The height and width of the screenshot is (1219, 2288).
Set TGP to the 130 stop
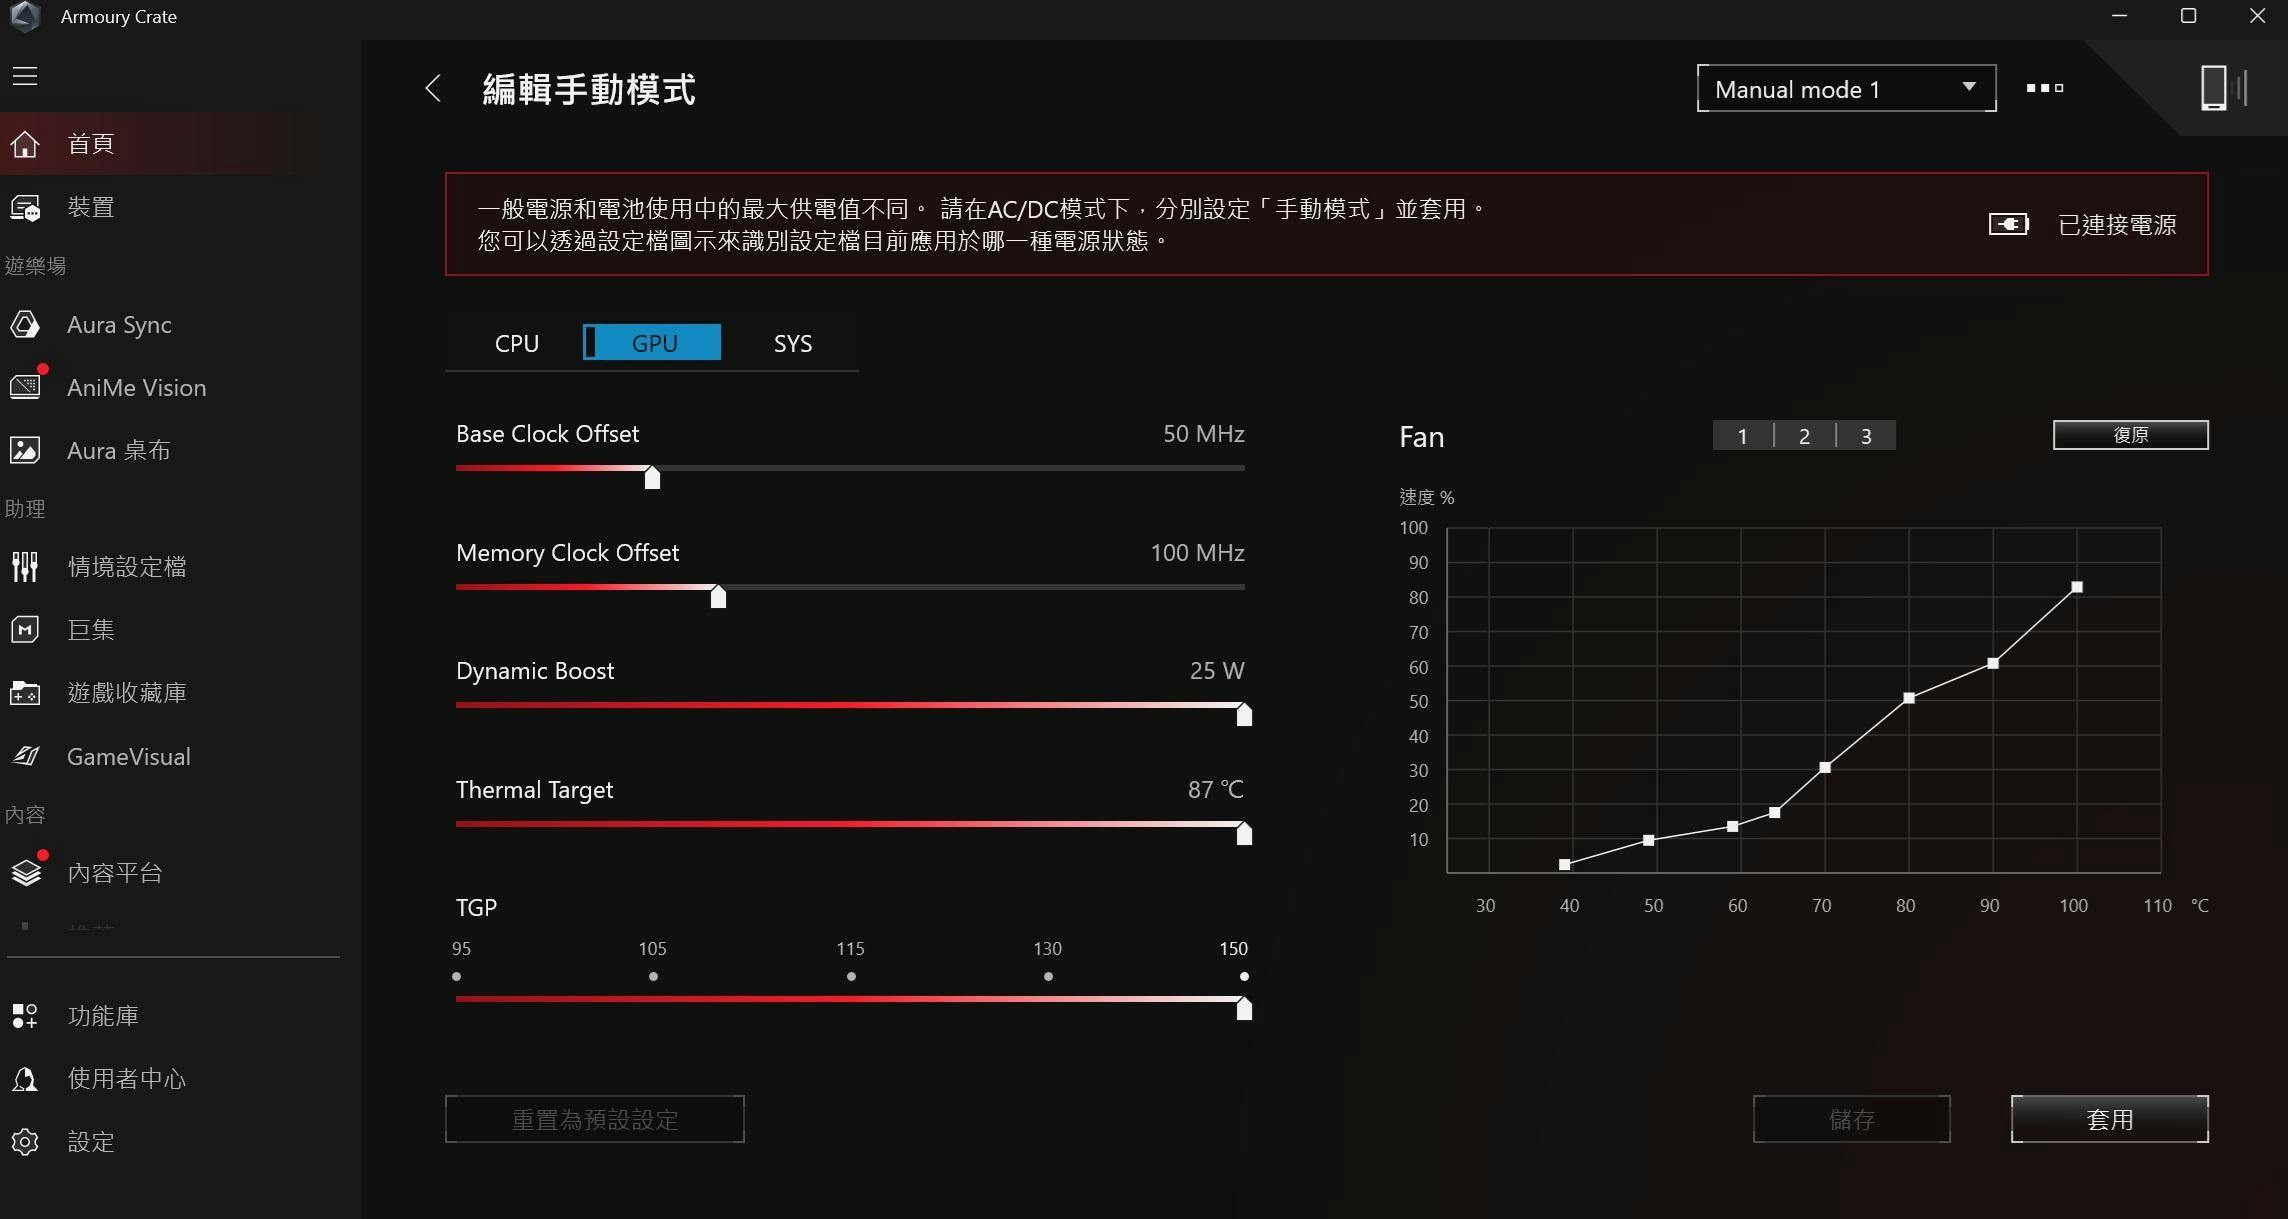(1048, 977)
